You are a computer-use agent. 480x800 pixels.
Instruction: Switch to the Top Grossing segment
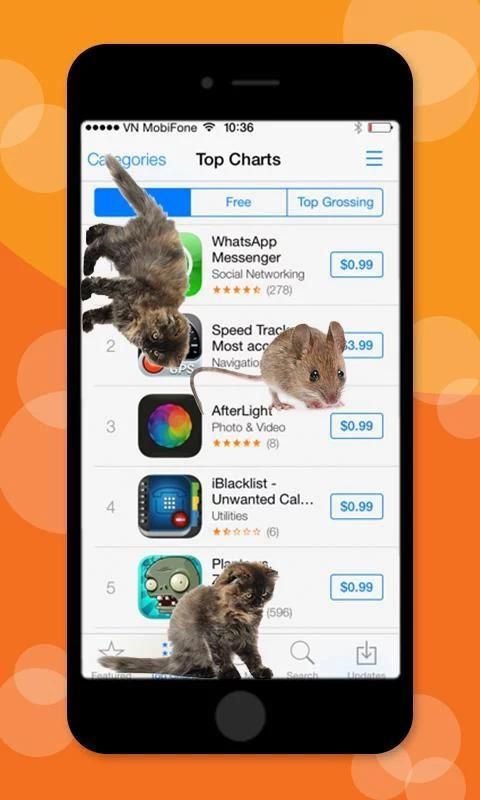click(335, 203)
